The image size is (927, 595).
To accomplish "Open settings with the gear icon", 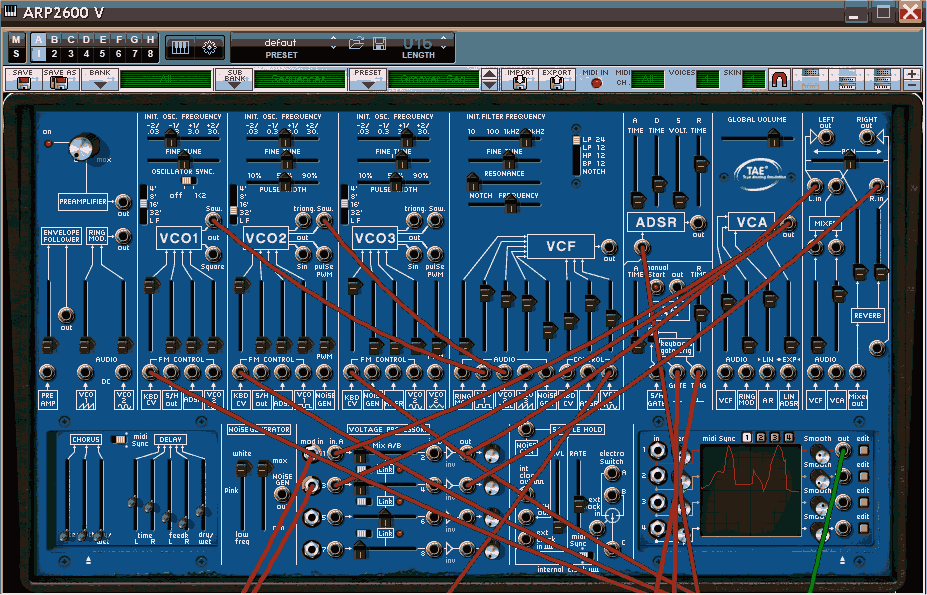I will (x=209, y=48).
